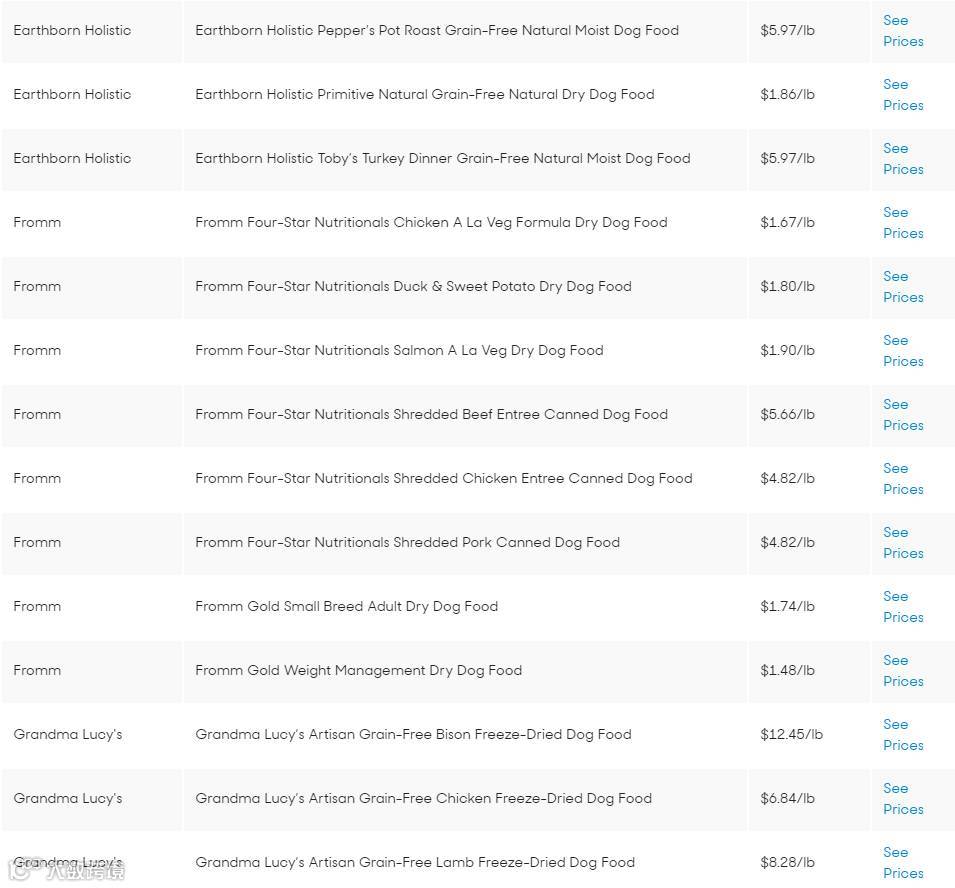Select Earthborn Holistic Pepper's Pot Roast product name
Screen dimensions: 955x888
pos(437,30)
